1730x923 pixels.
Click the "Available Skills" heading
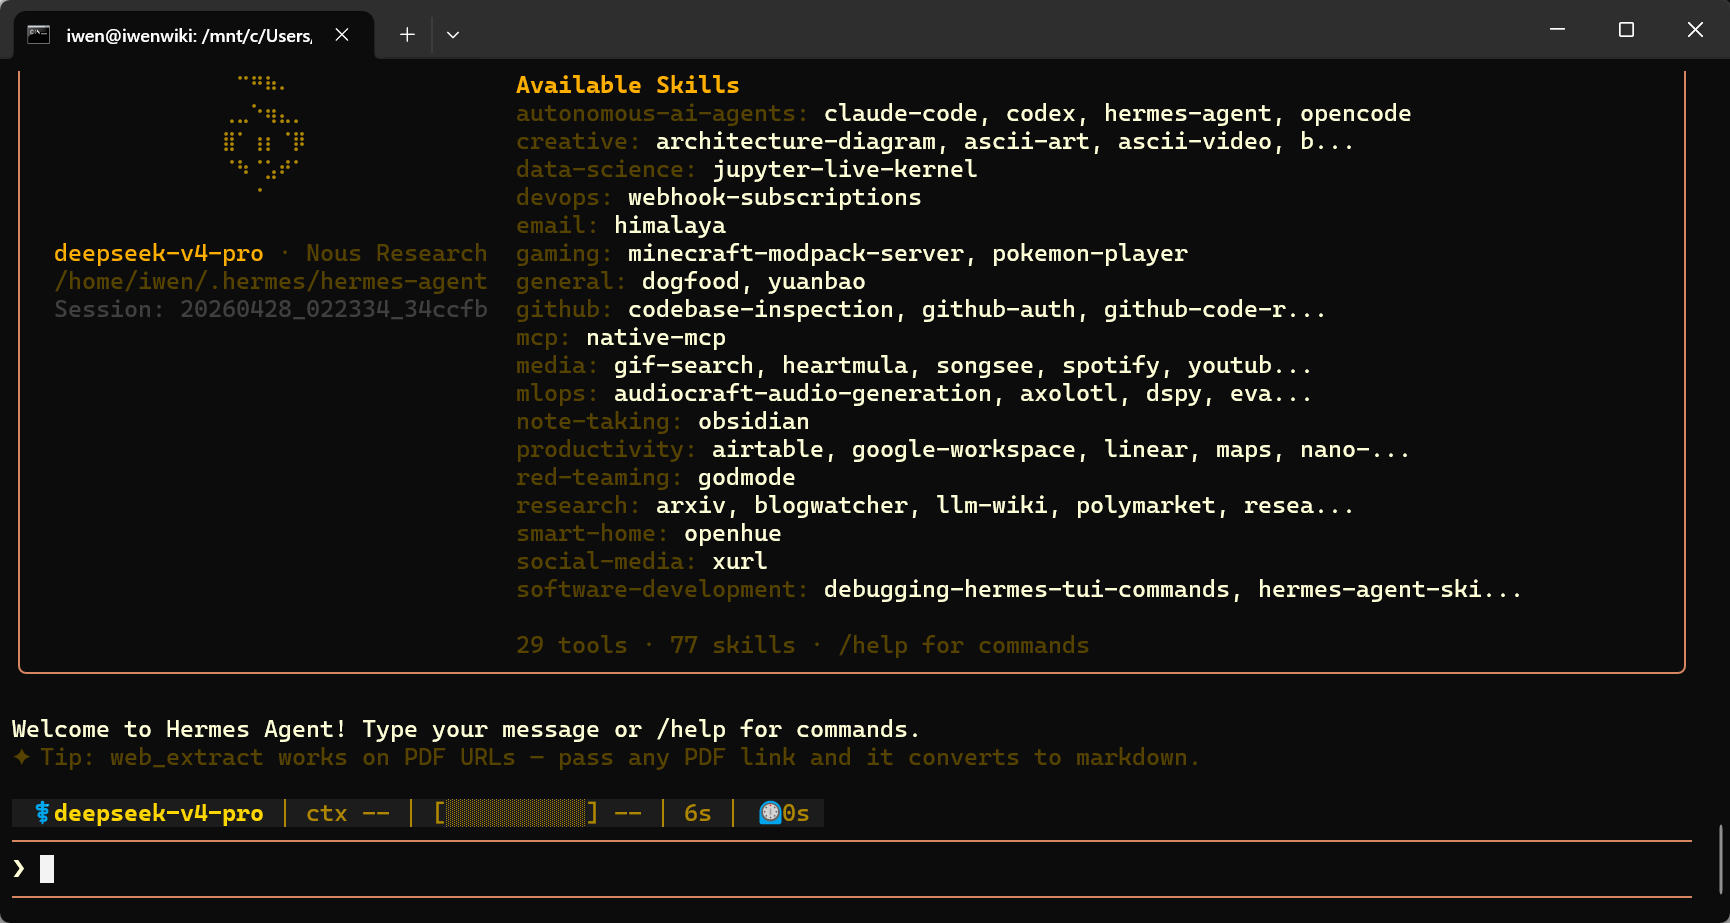coord(628,85)
